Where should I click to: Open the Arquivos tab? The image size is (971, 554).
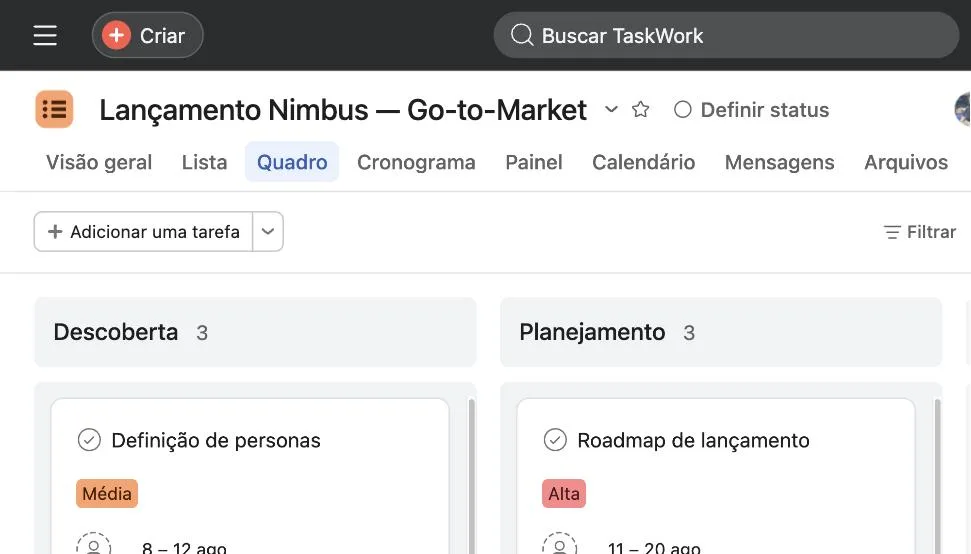click(x=906, y=162)
